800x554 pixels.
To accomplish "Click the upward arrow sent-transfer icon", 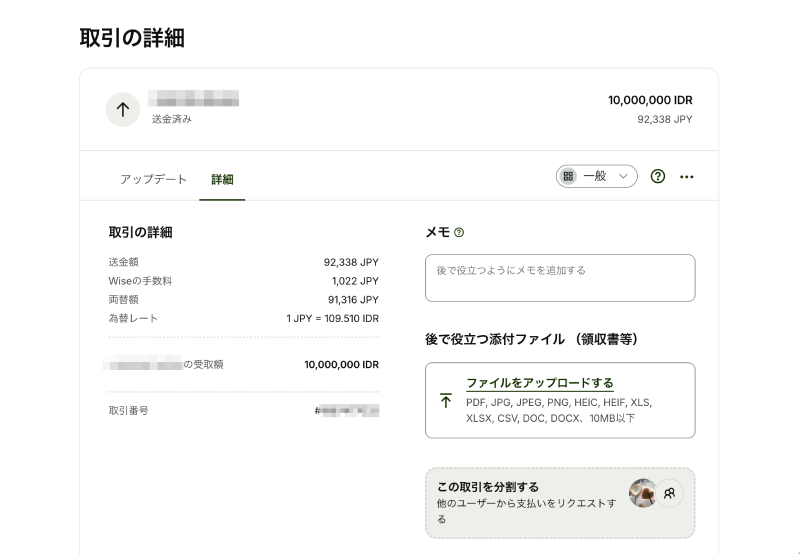I will (122, 109).
